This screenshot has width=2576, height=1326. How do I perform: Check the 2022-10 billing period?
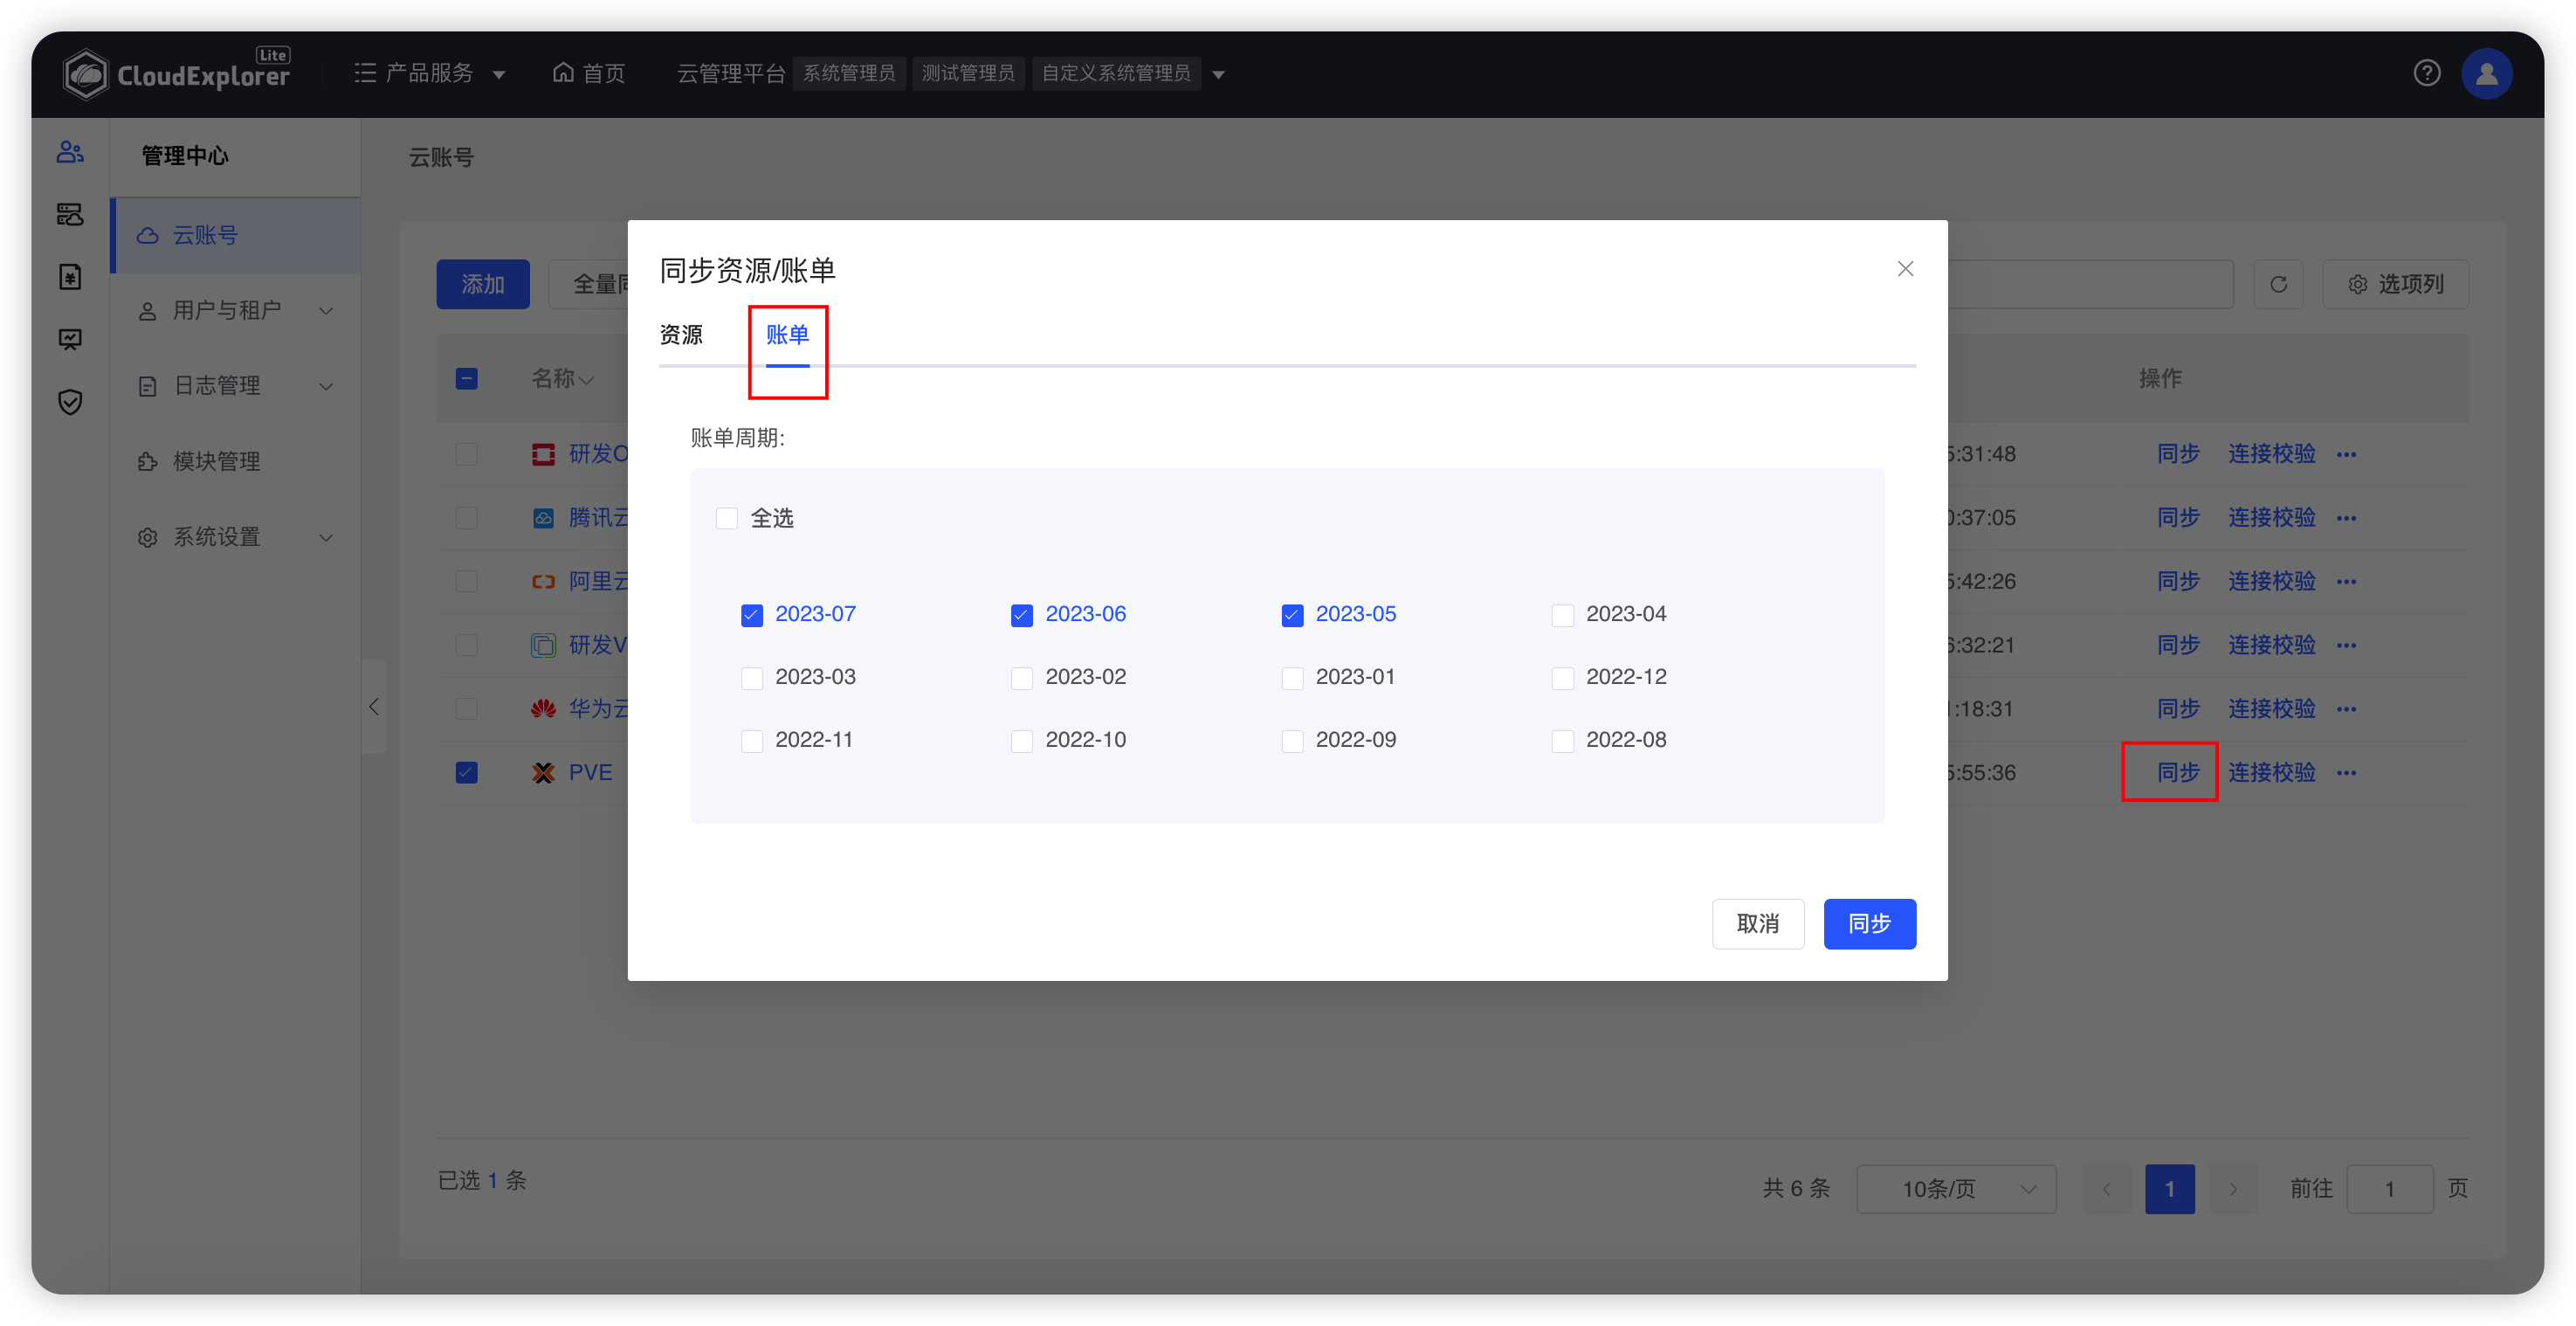point(1022,741)
